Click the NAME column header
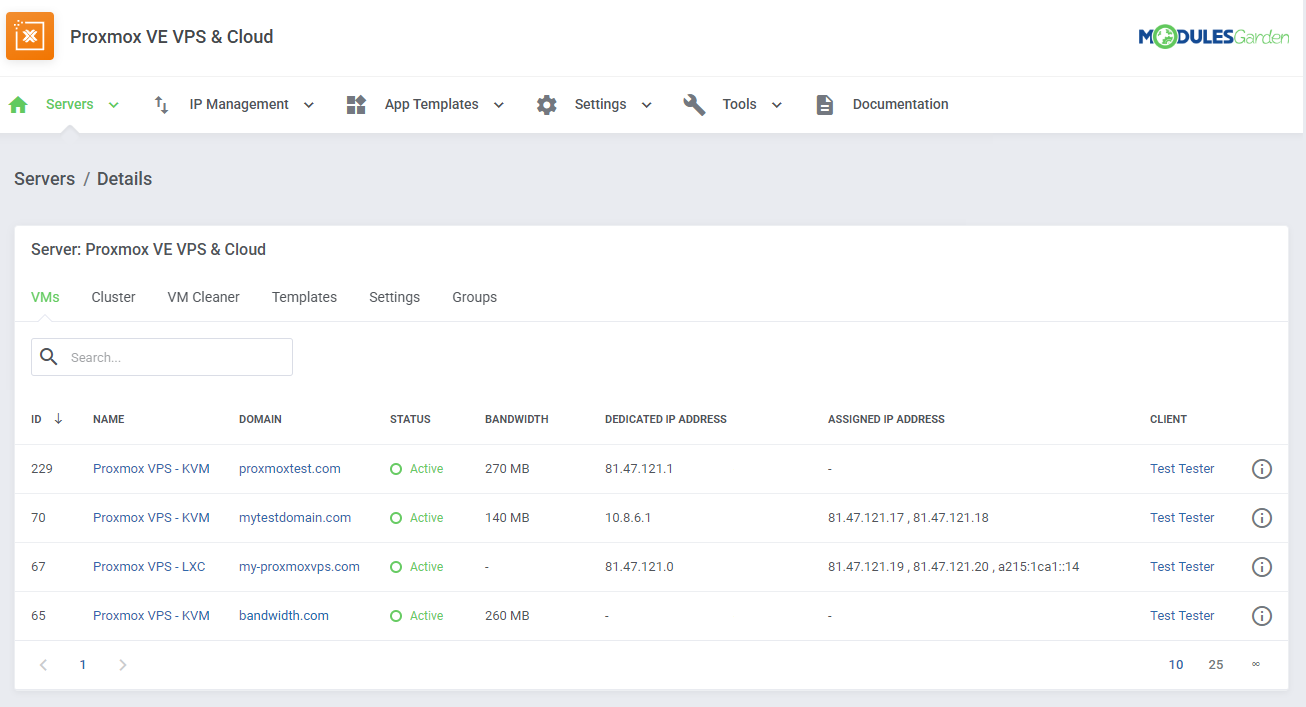This screenshot has width=1306, height=707. [108, 420]
